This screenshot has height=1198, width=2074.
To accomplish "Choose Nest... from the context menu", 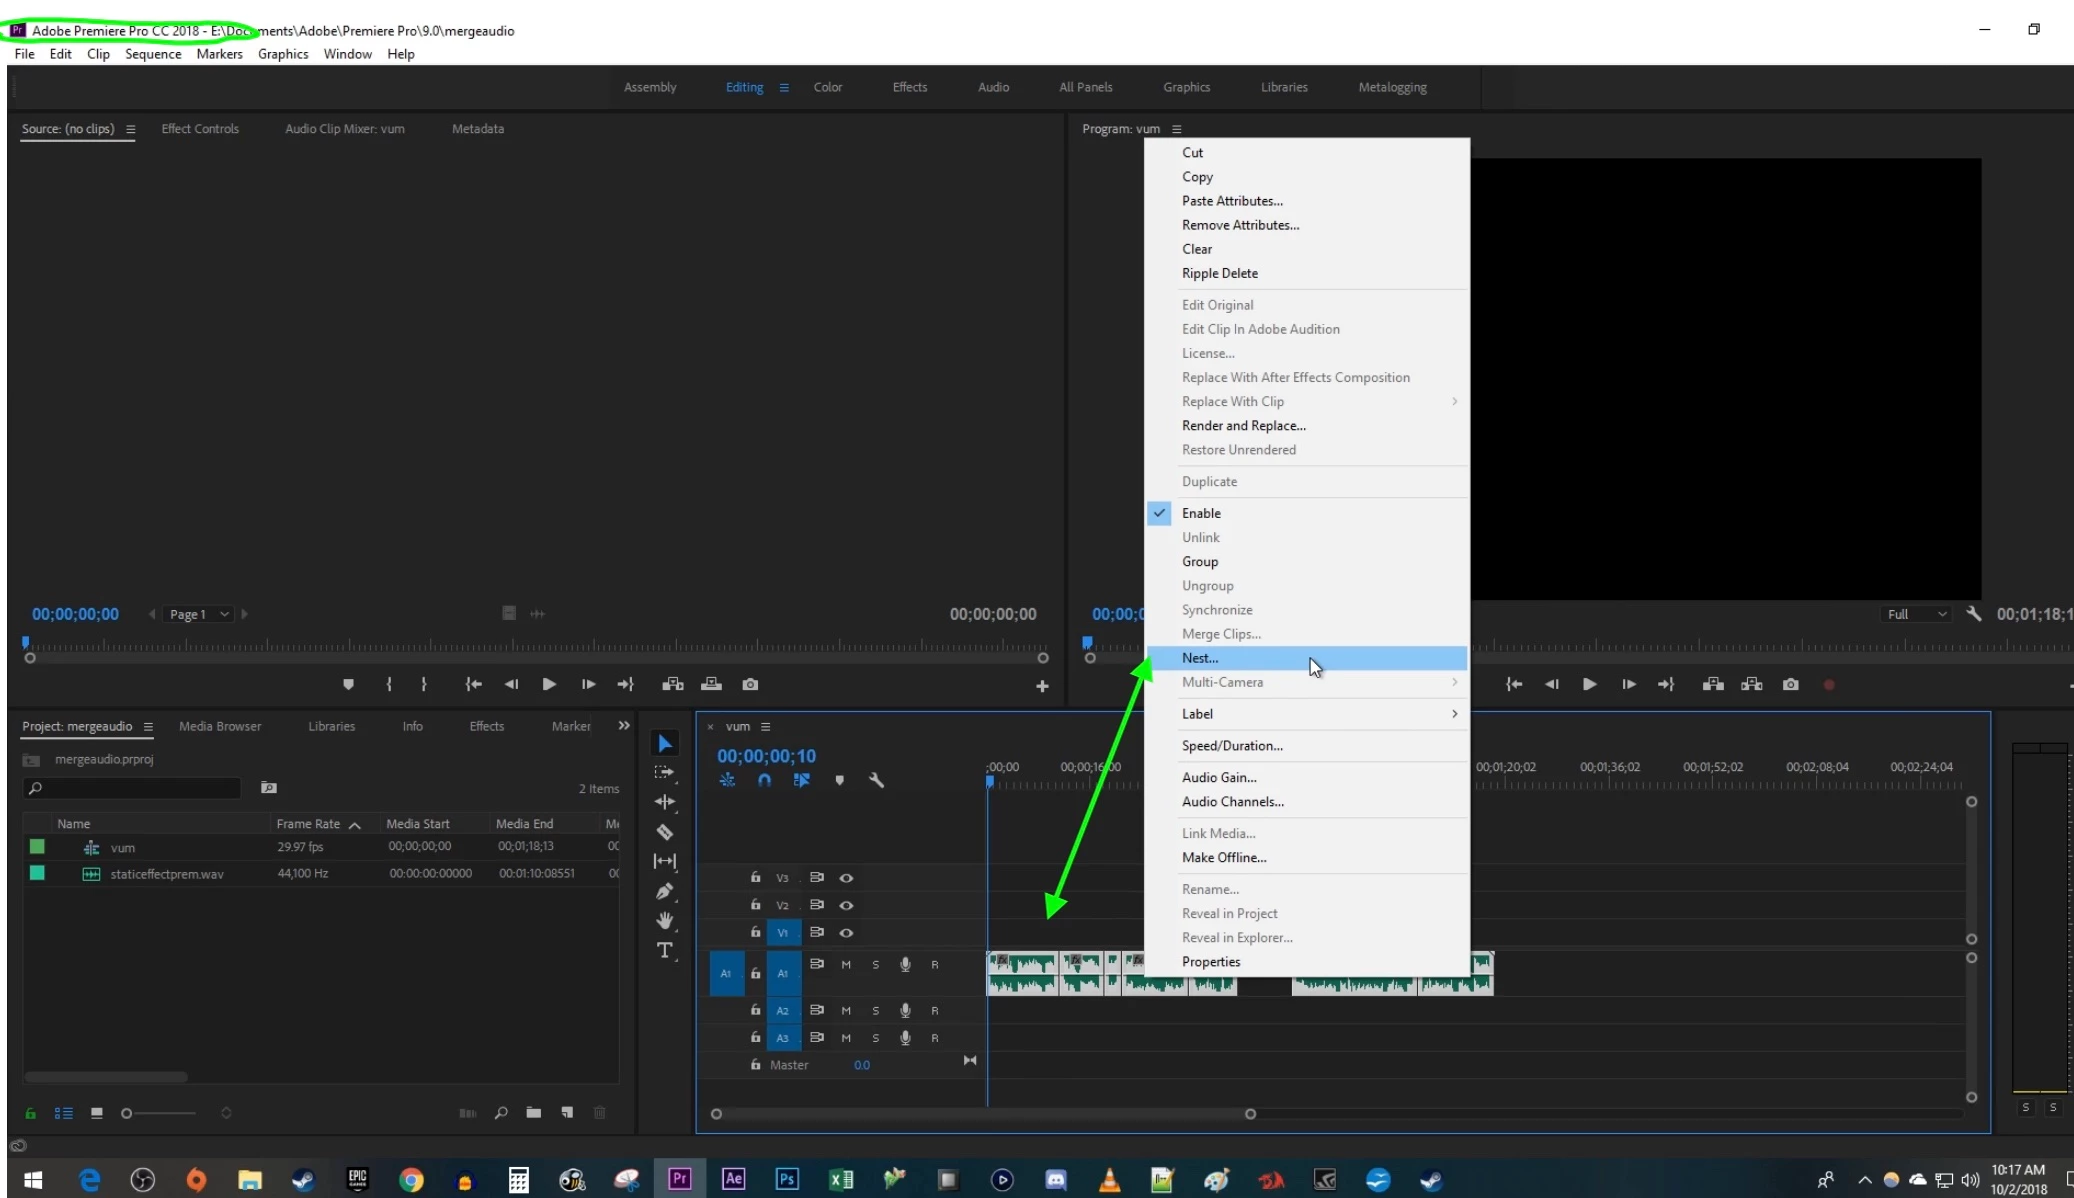I will 1200,658.
